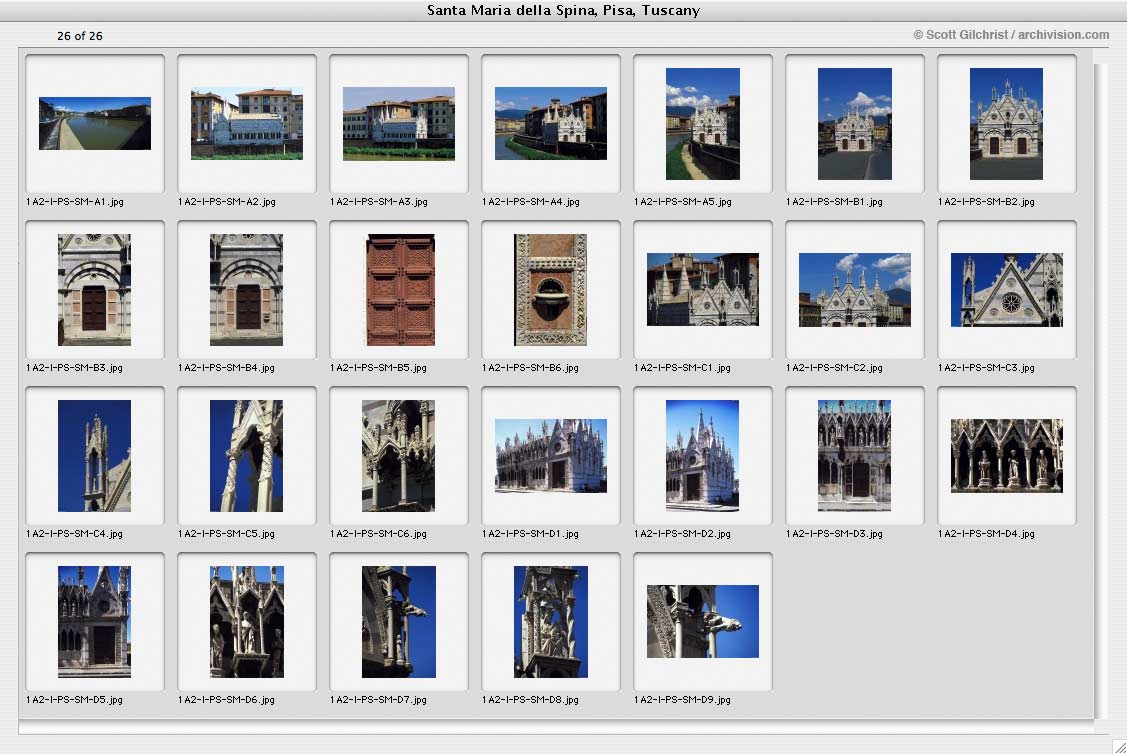This screenshot has width=1127, height=754.
Task: Open the B4 arched door thumbnail
Action: pyautogui.click(x=247, y=290)
